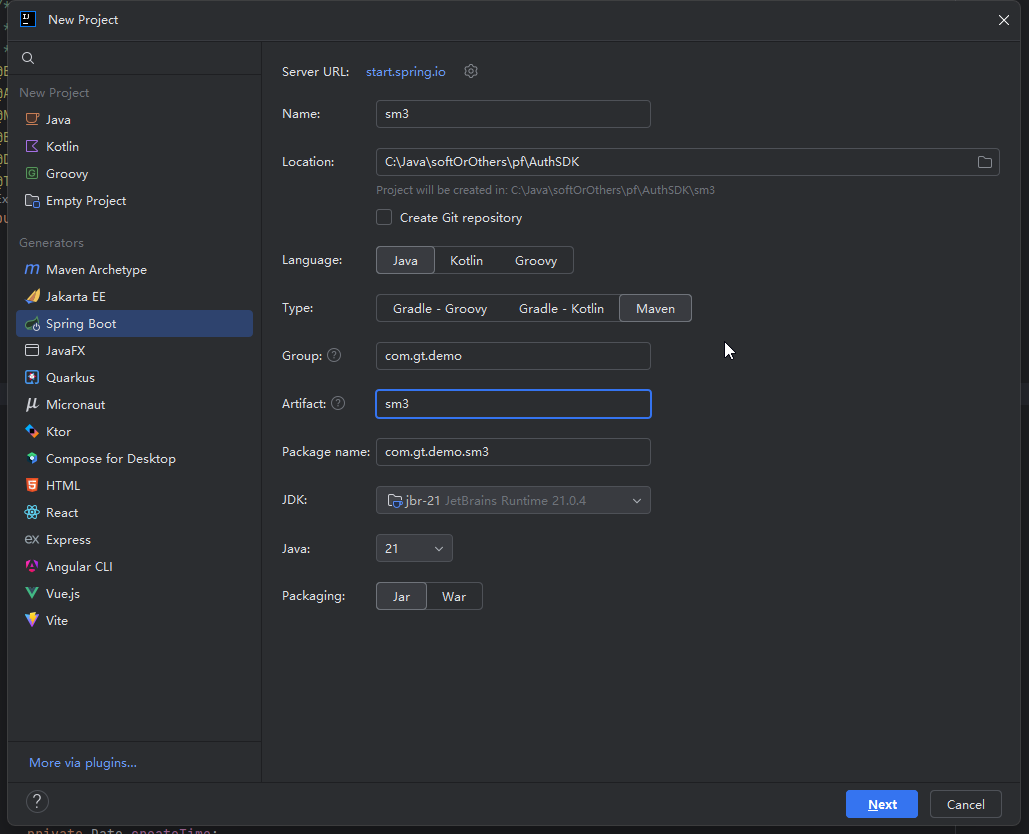Select Maven Archetype generator
This screenshot has width=1029, height=834.
pos(134,269)
